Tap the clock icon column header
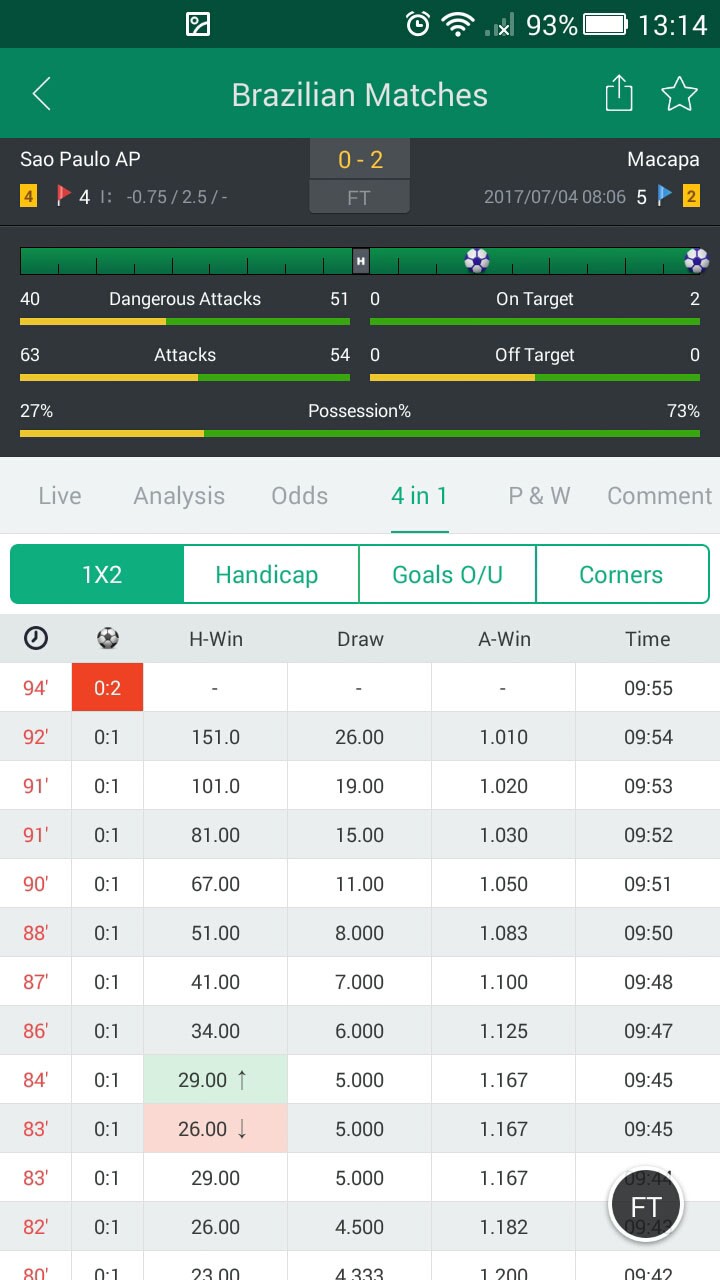Viewport: 720px width, 1280px height. coord(36,638)
